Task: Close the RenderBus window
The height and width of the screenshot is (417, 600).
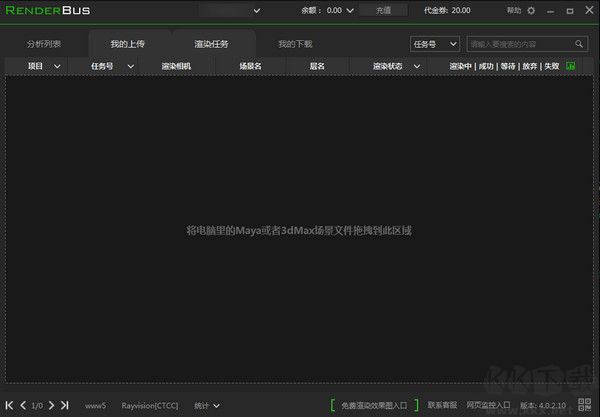Action: [589, 10]
